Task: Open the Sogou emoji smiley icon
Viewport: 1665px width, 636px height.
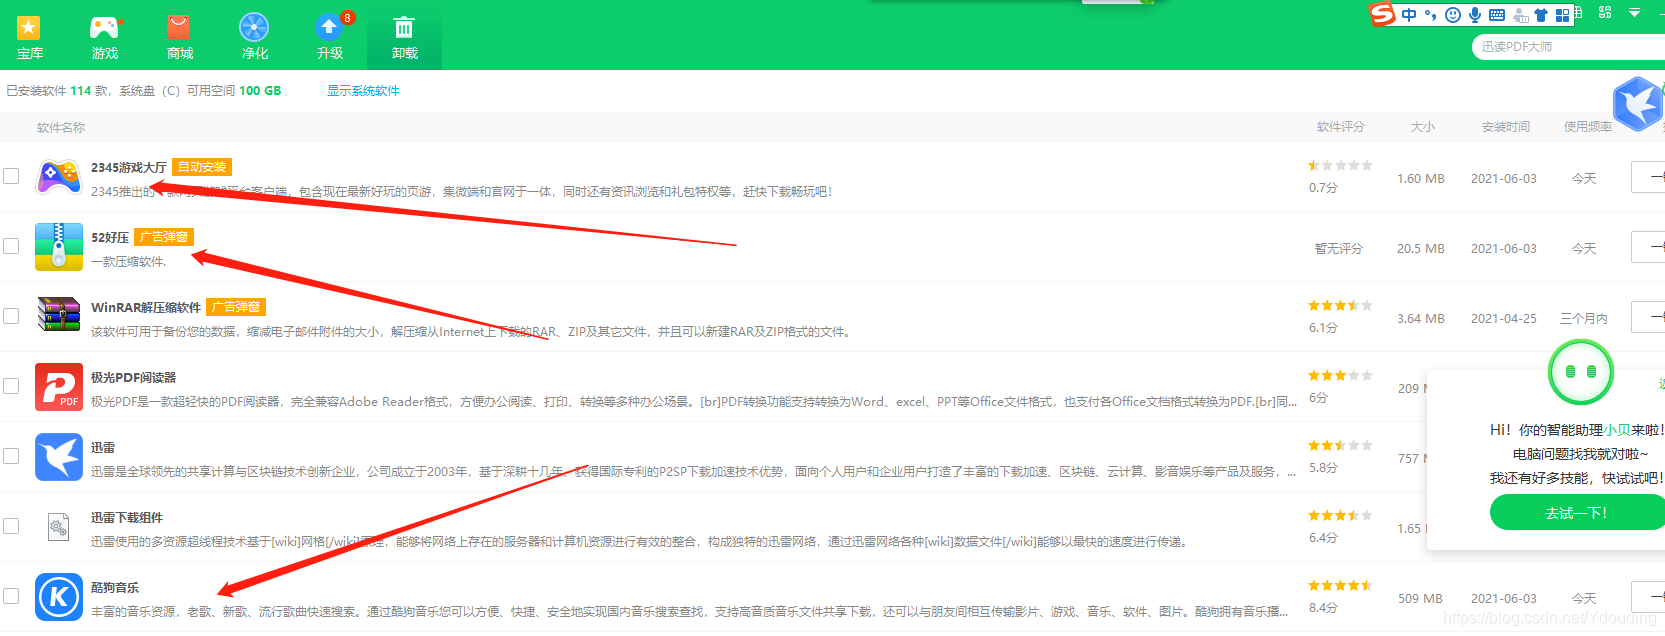Action: (1453, 15)
